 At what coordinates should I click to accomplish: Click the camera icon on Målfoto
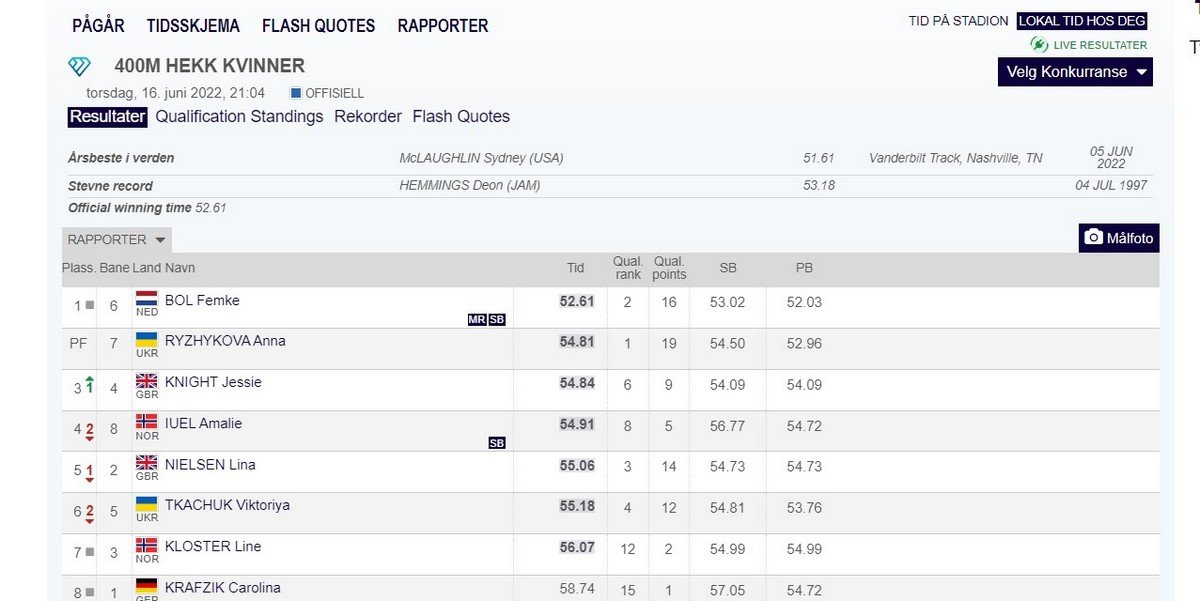[1094, 238]
